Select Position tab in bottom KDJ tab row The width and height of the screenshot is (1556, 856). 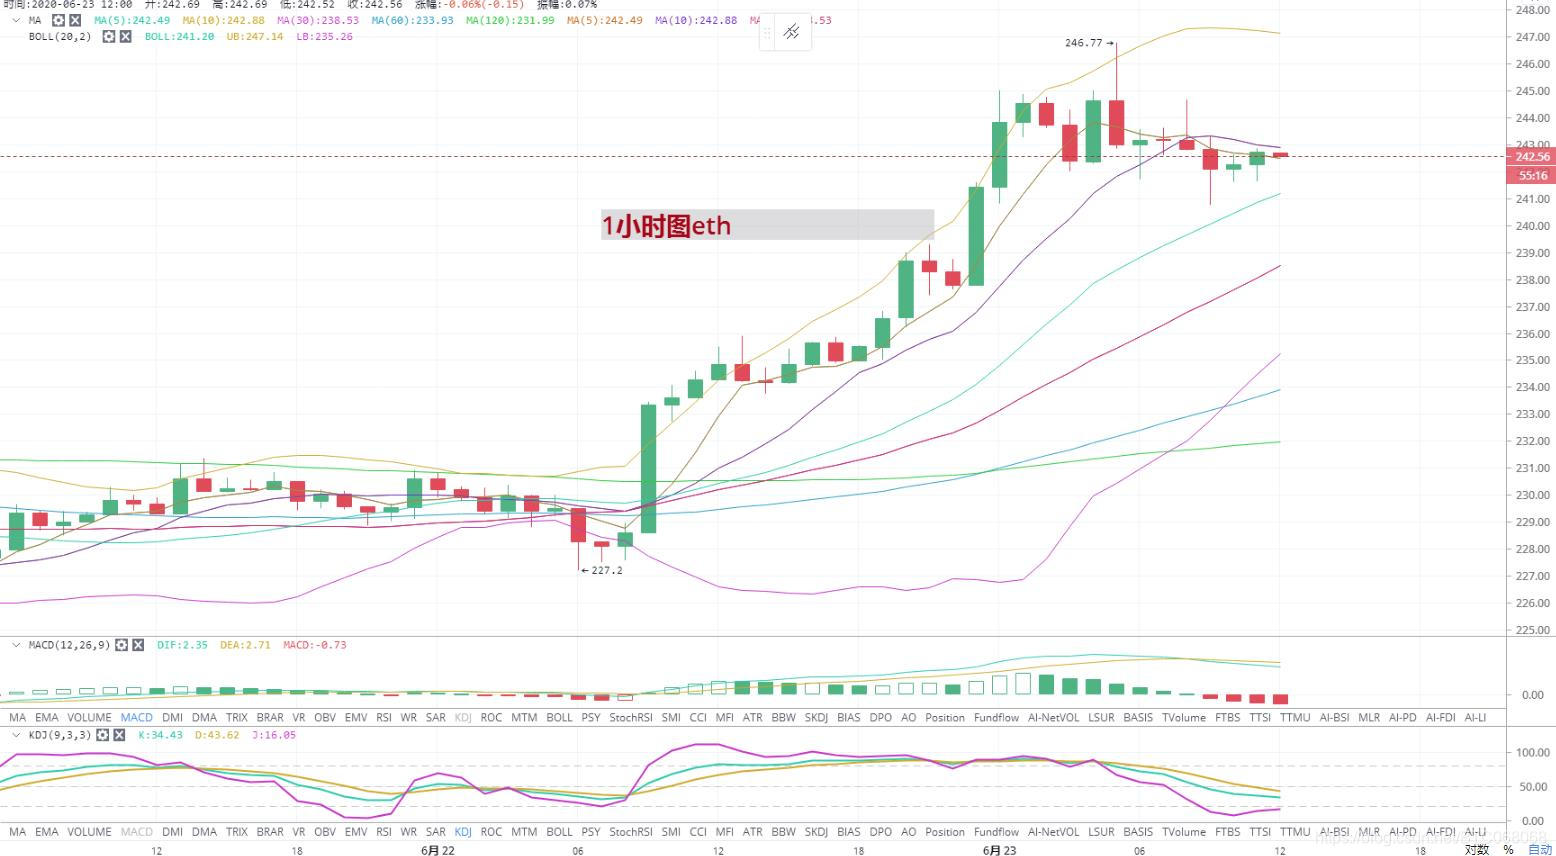pyautogui.click(x=945, y=831)
